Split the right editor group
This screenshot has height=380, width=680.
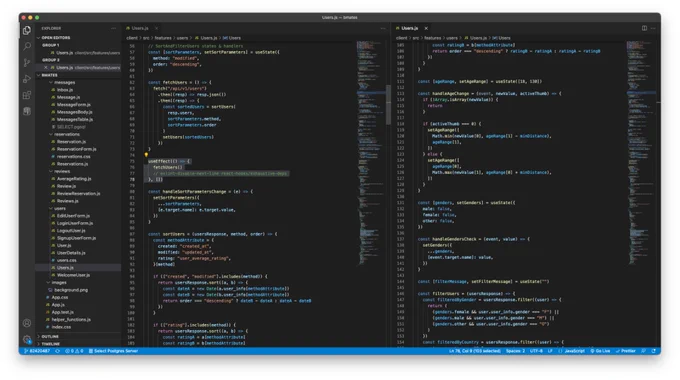click(x=644, y=28)
